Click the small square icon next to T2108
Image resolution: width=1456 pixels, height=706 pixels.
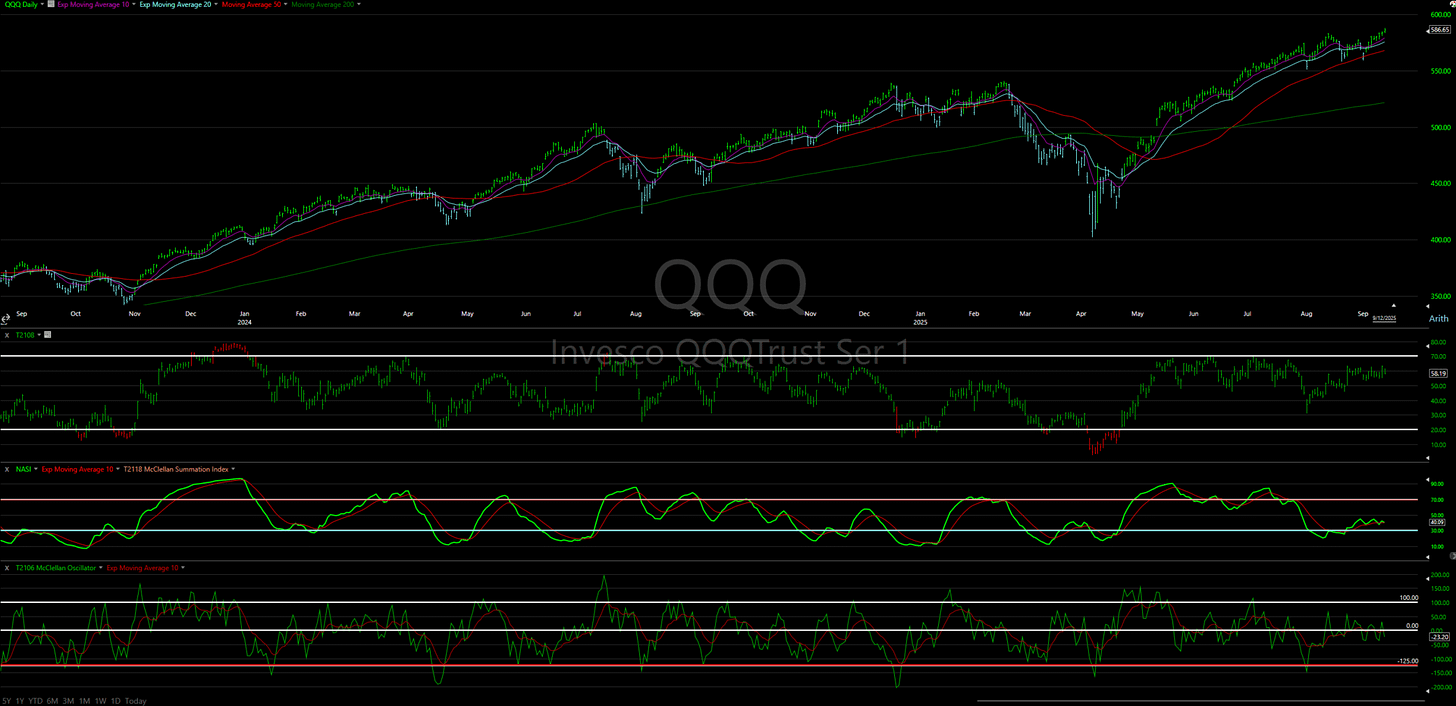(x=47, y=335)
